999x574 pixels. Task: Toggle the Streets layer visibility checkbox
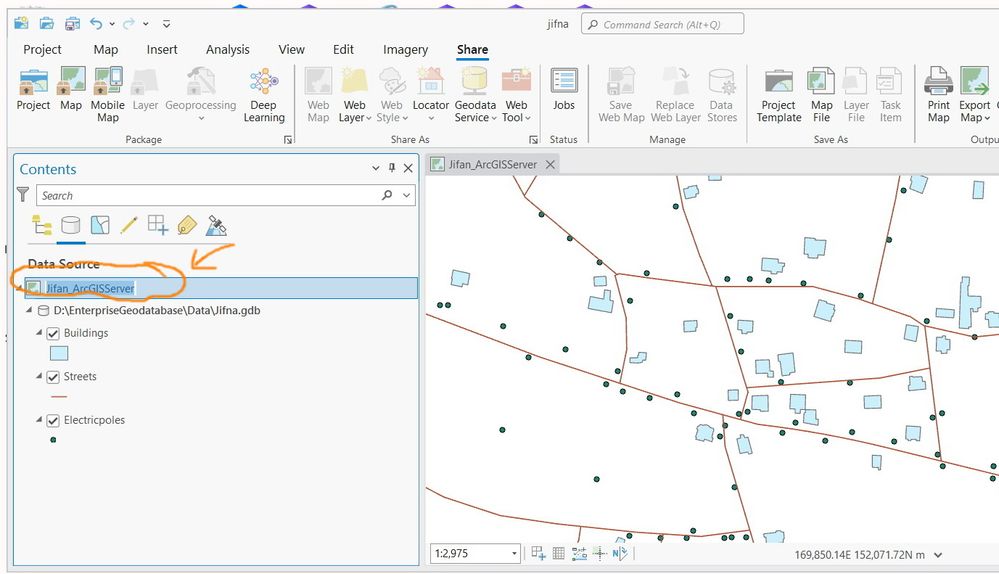point(54,377)
